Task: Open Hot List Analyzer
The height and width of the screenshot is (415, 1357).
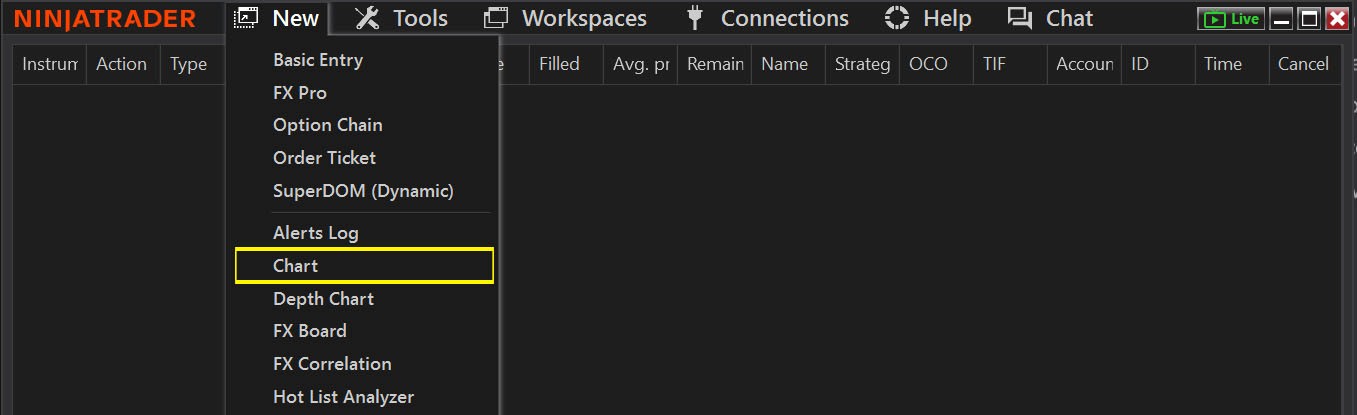Action: [x=343, y=397]
